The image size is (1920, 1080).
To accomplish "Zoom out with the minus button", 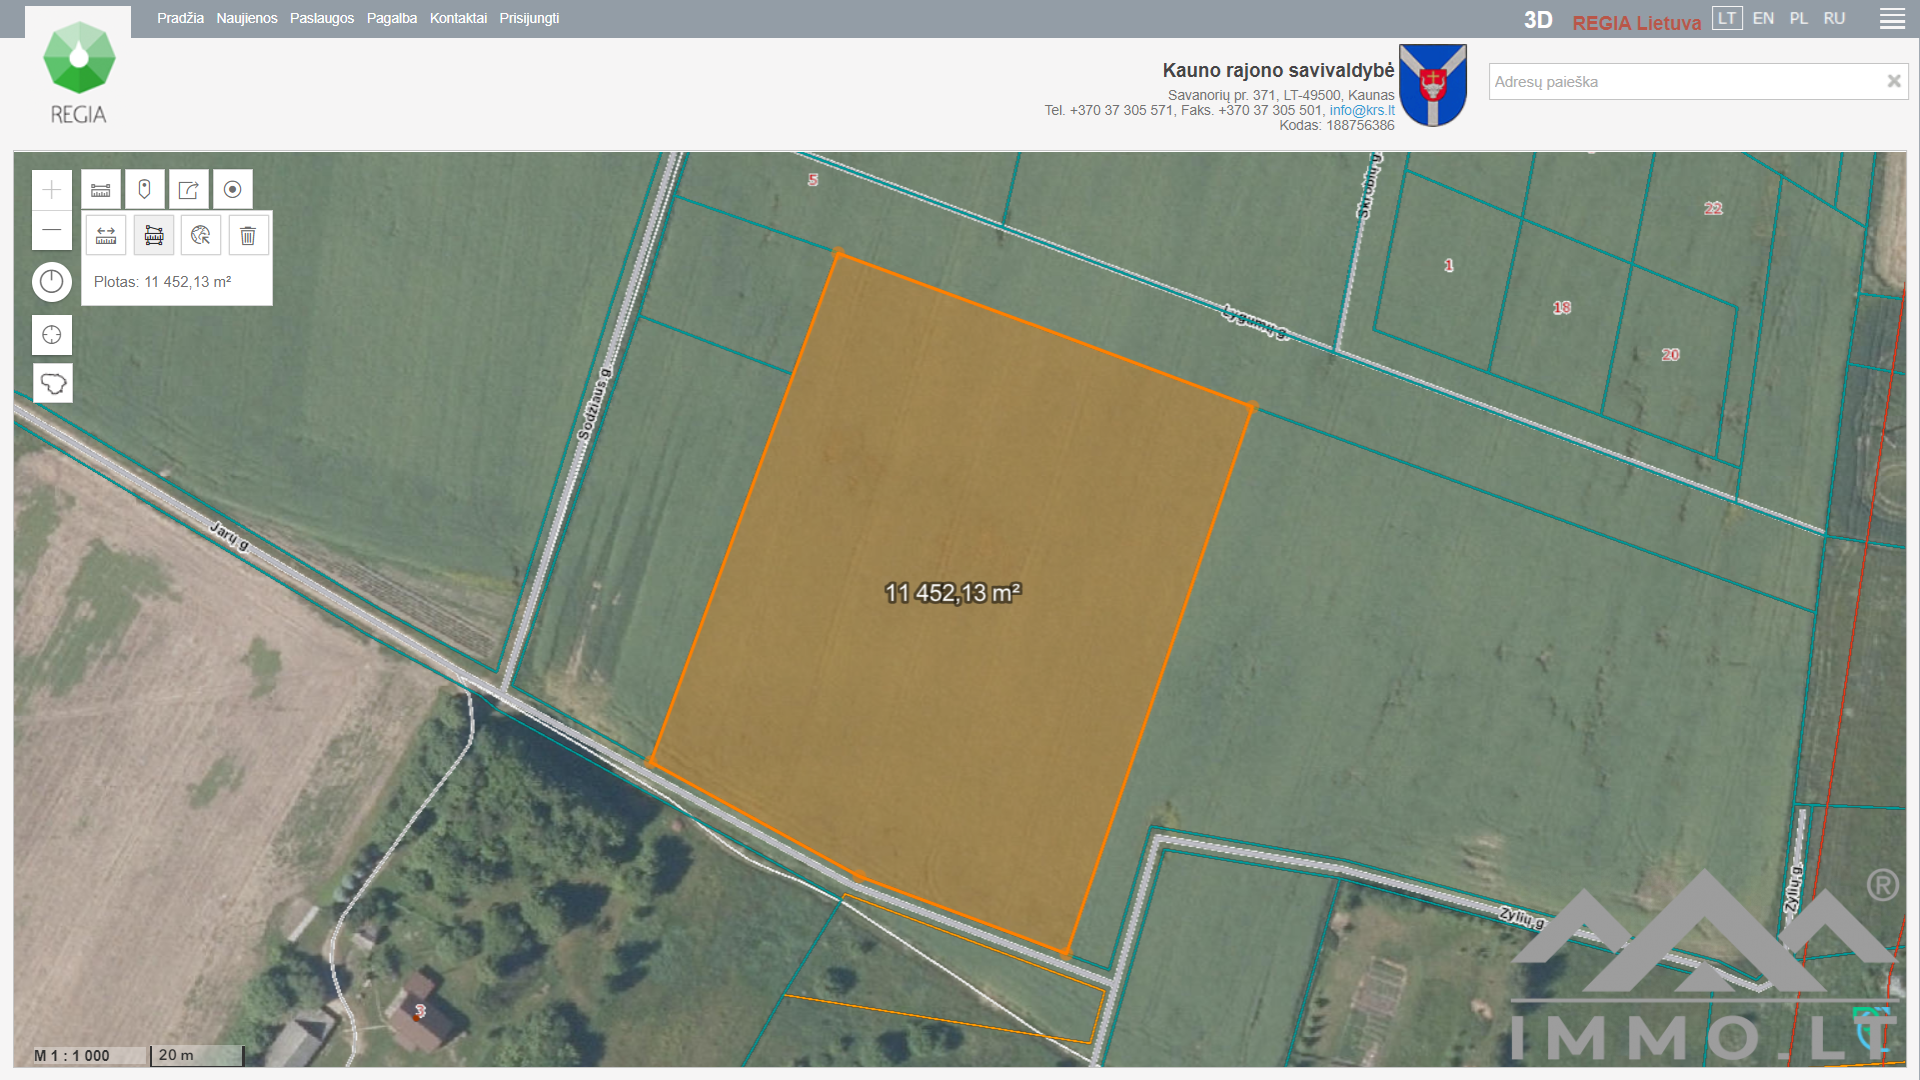I will coord(52,230).
